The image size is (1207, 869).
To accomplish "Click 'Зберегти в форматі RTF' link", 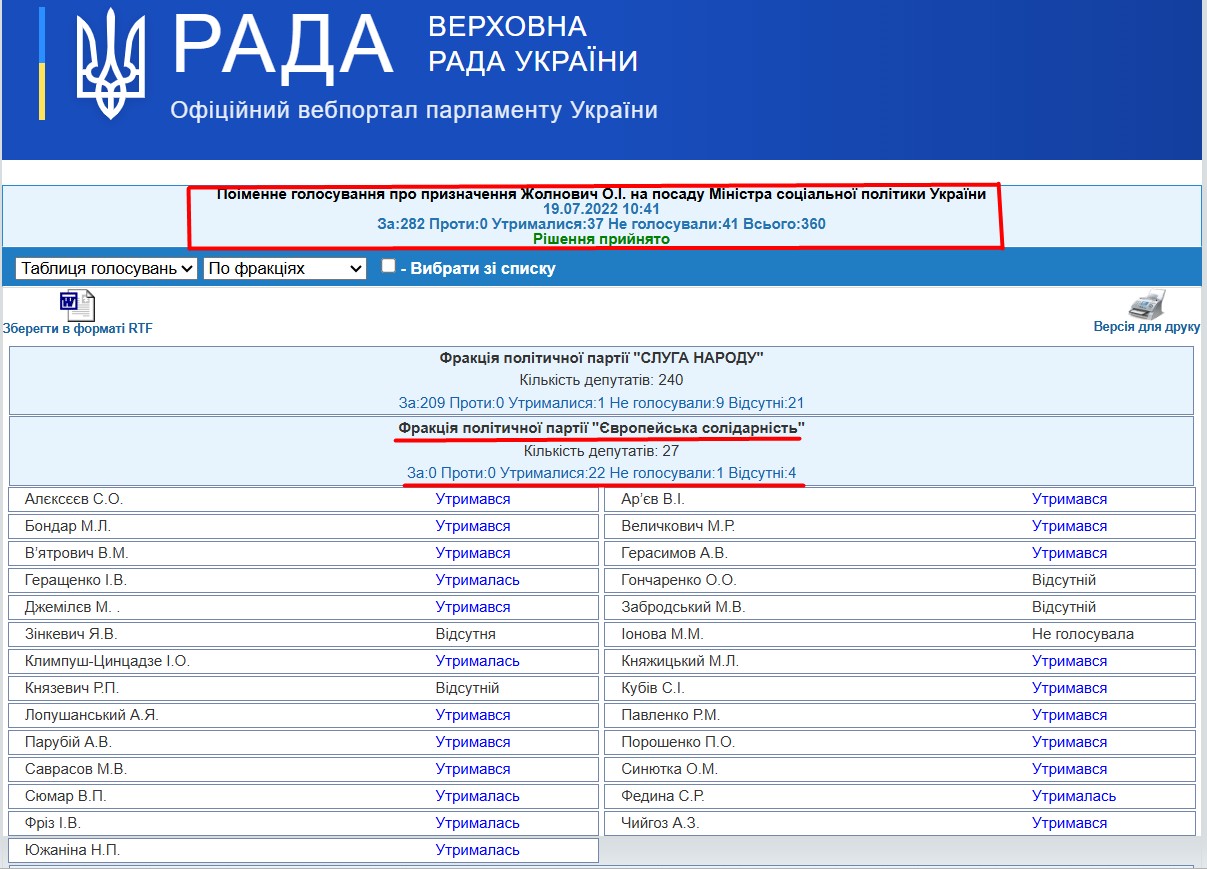I will click(x=78, y=329).
